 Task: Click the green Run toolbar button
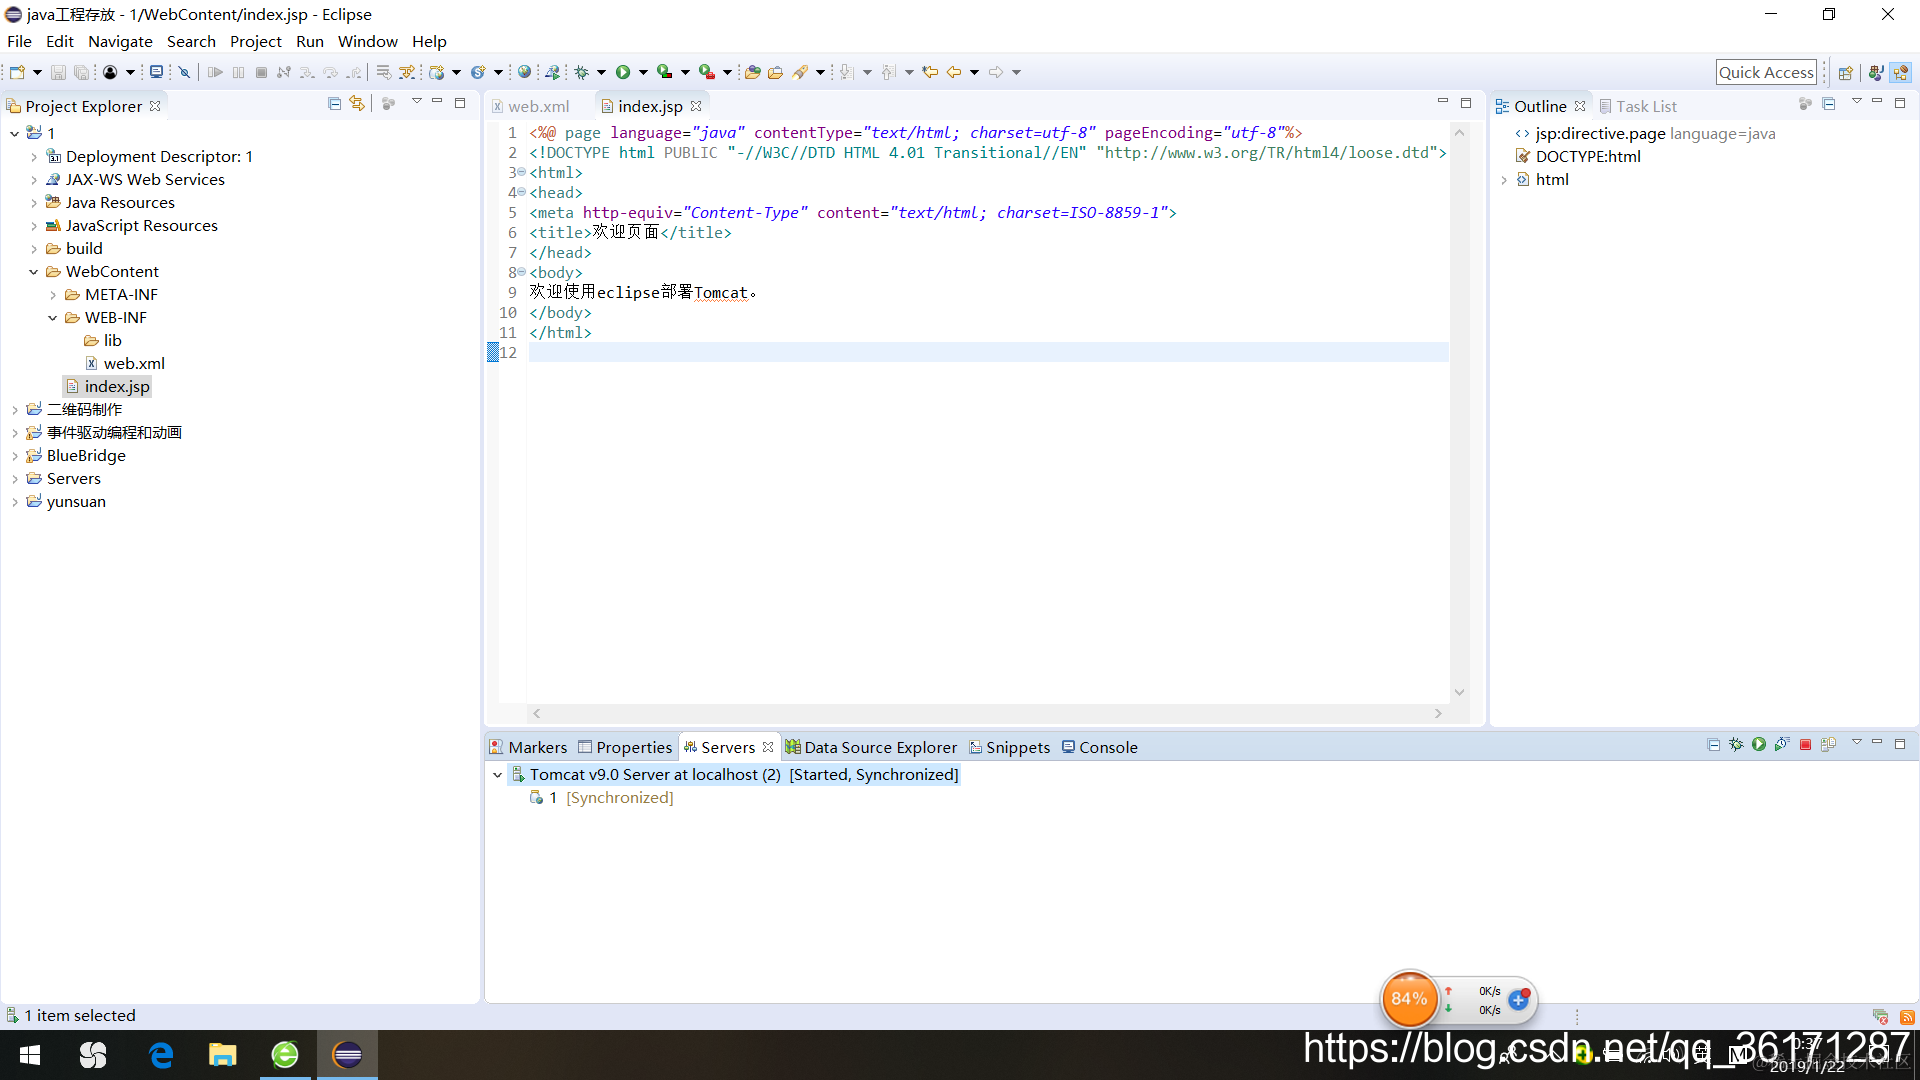[623, 72]
